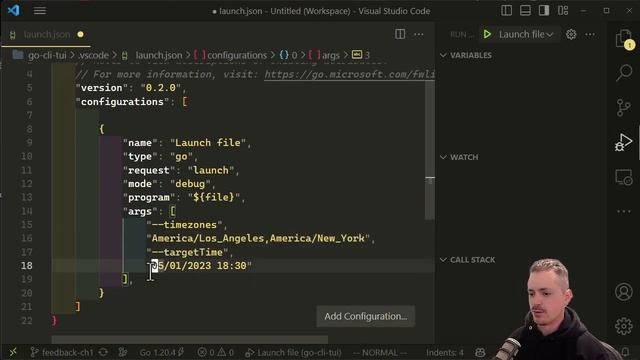Open Explorer in activity bar

tap(624, 40)
